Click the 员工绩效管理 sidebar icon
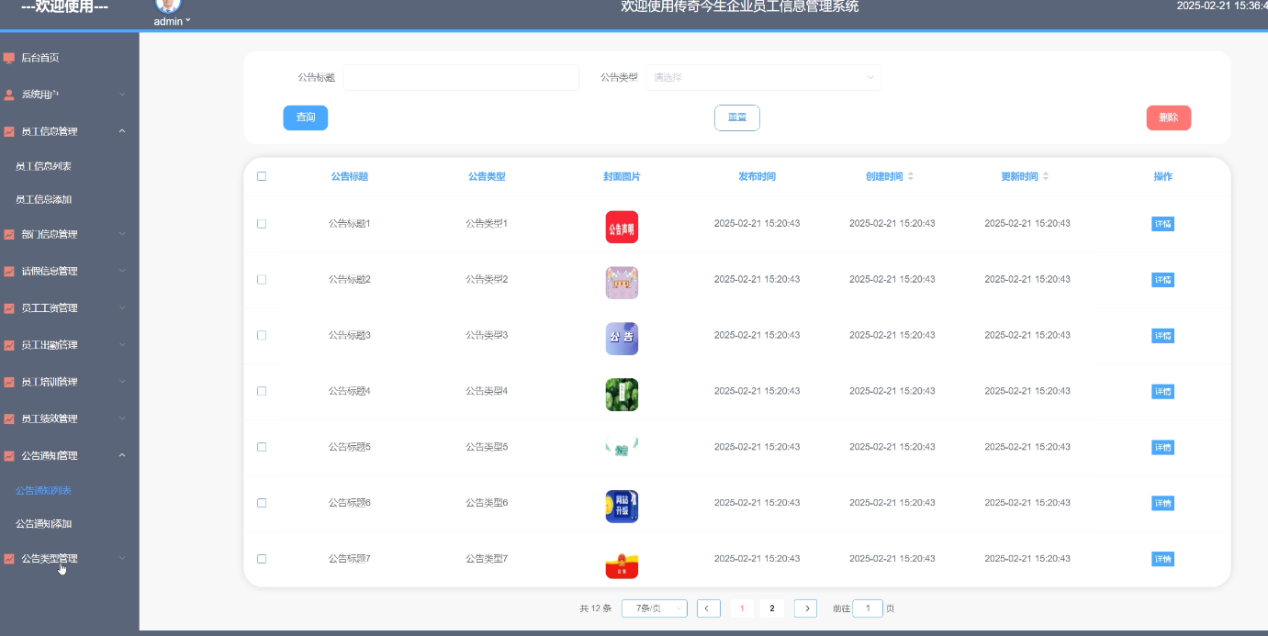Viewport: 1268px width, 636px height. 9,419
